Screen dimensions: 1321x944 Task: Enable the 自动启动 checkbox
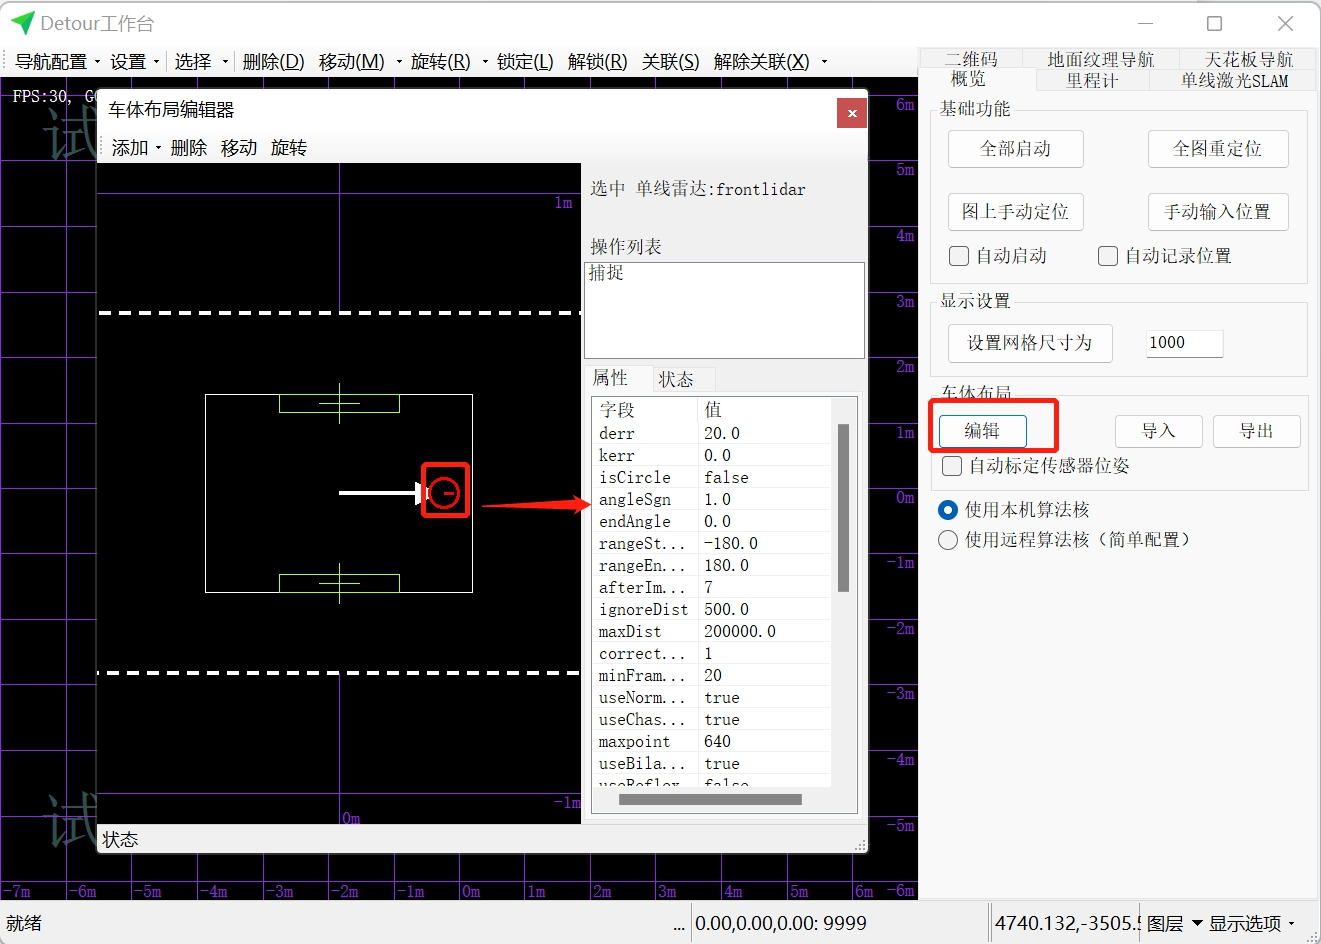click(x=959, y=256)
